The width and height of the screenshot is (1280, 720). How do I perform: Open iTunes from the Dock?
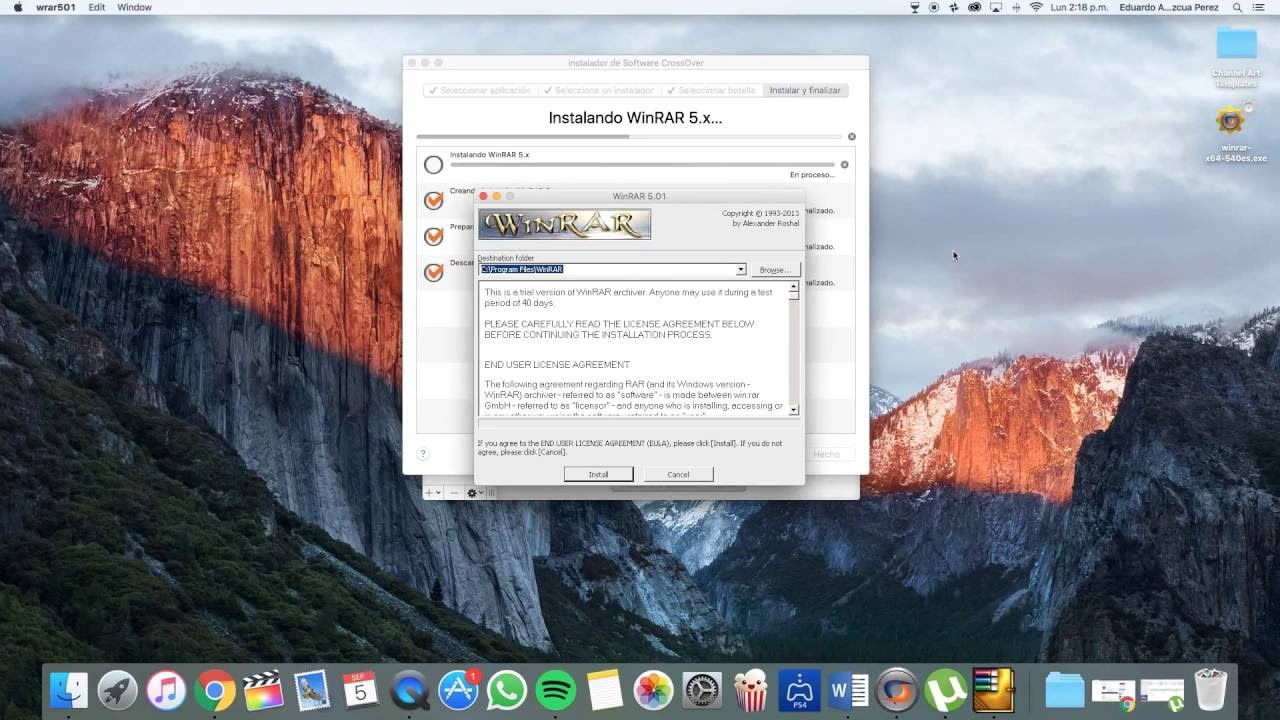(167, 690)
